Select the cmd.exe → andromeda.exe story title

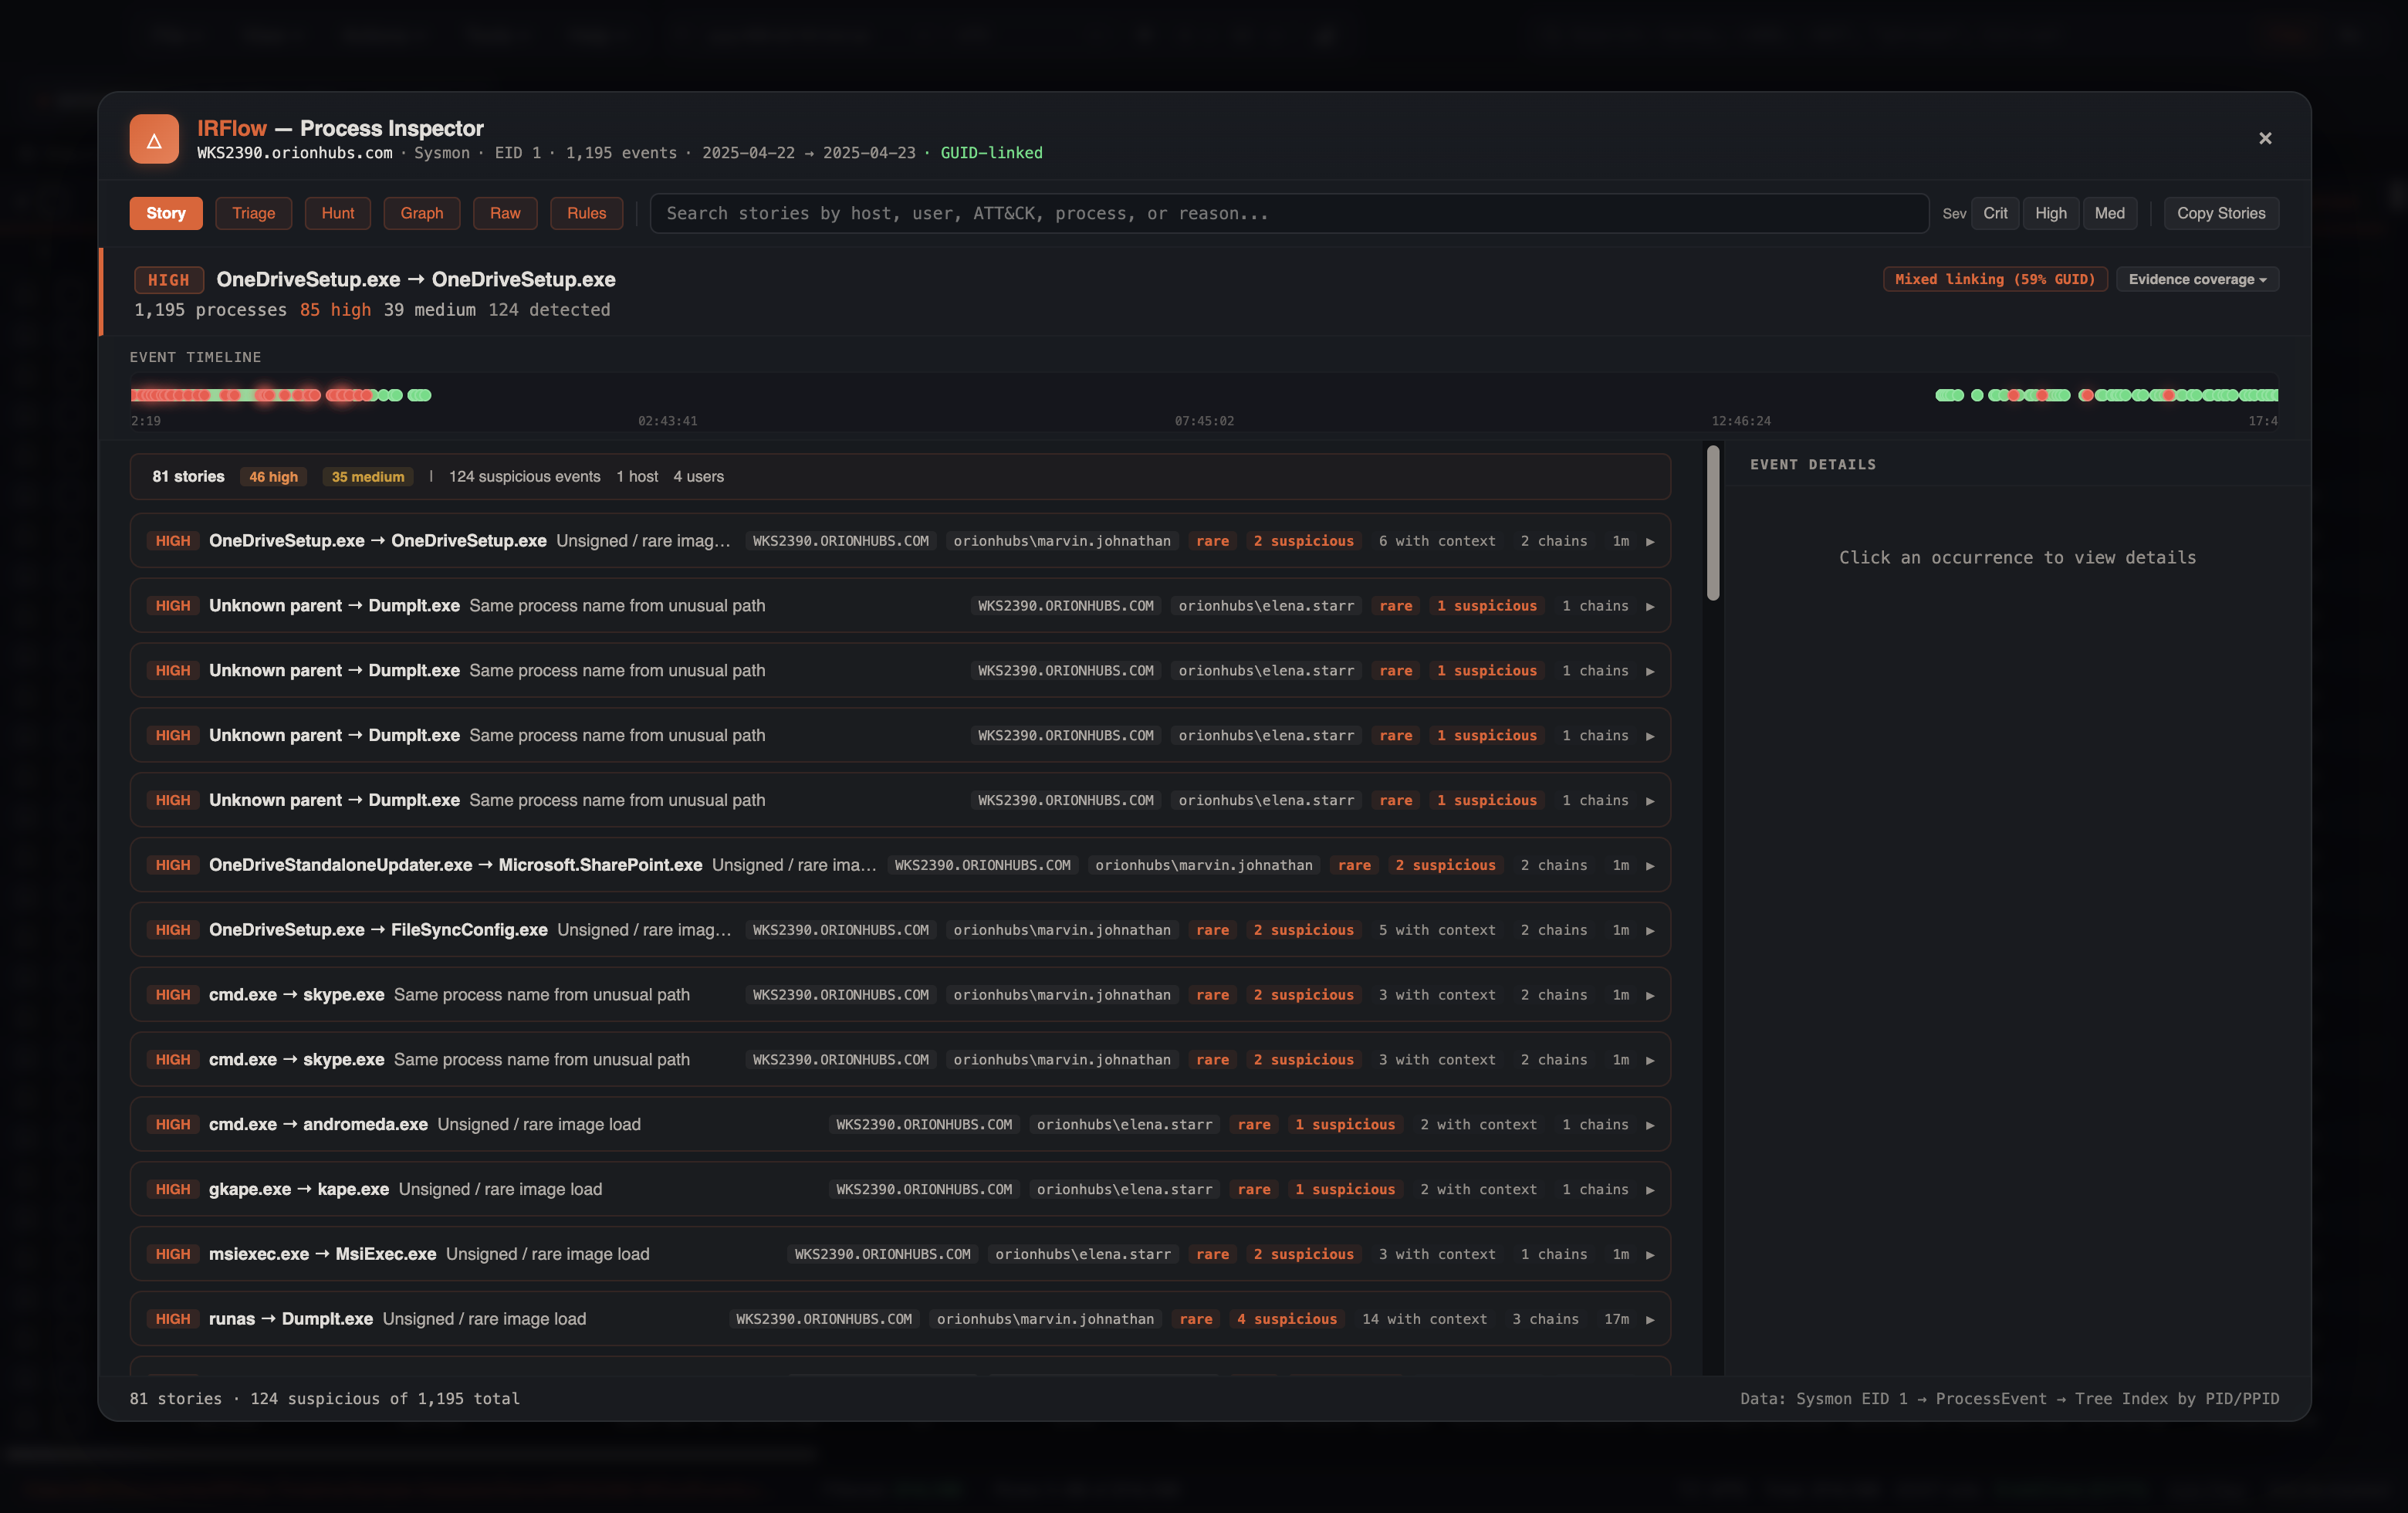click(x=318, y=1124)
